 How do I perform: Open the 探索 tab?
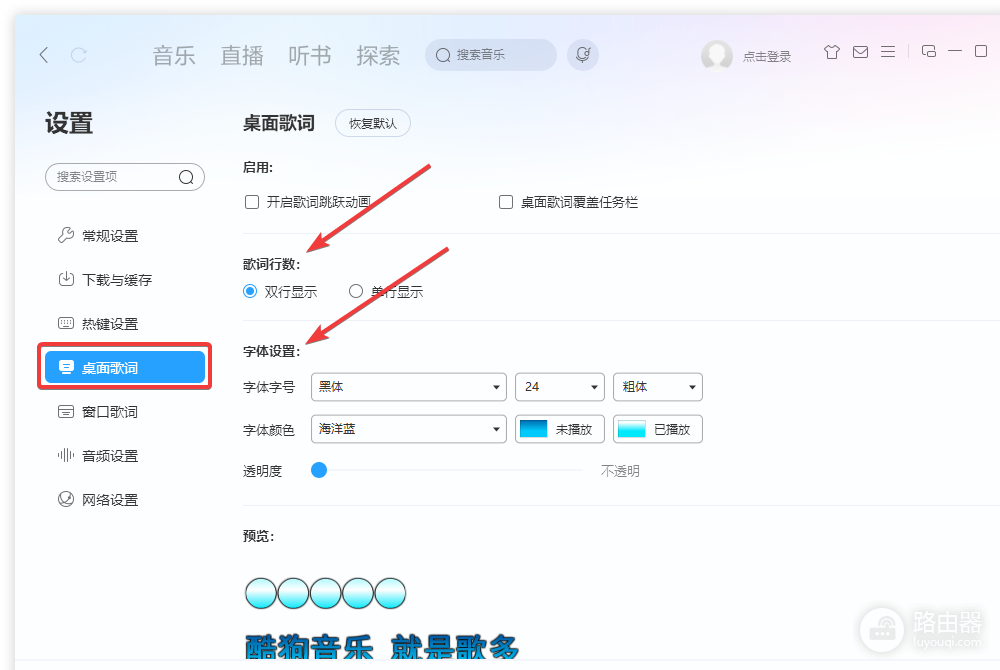(x=378, y=56)
